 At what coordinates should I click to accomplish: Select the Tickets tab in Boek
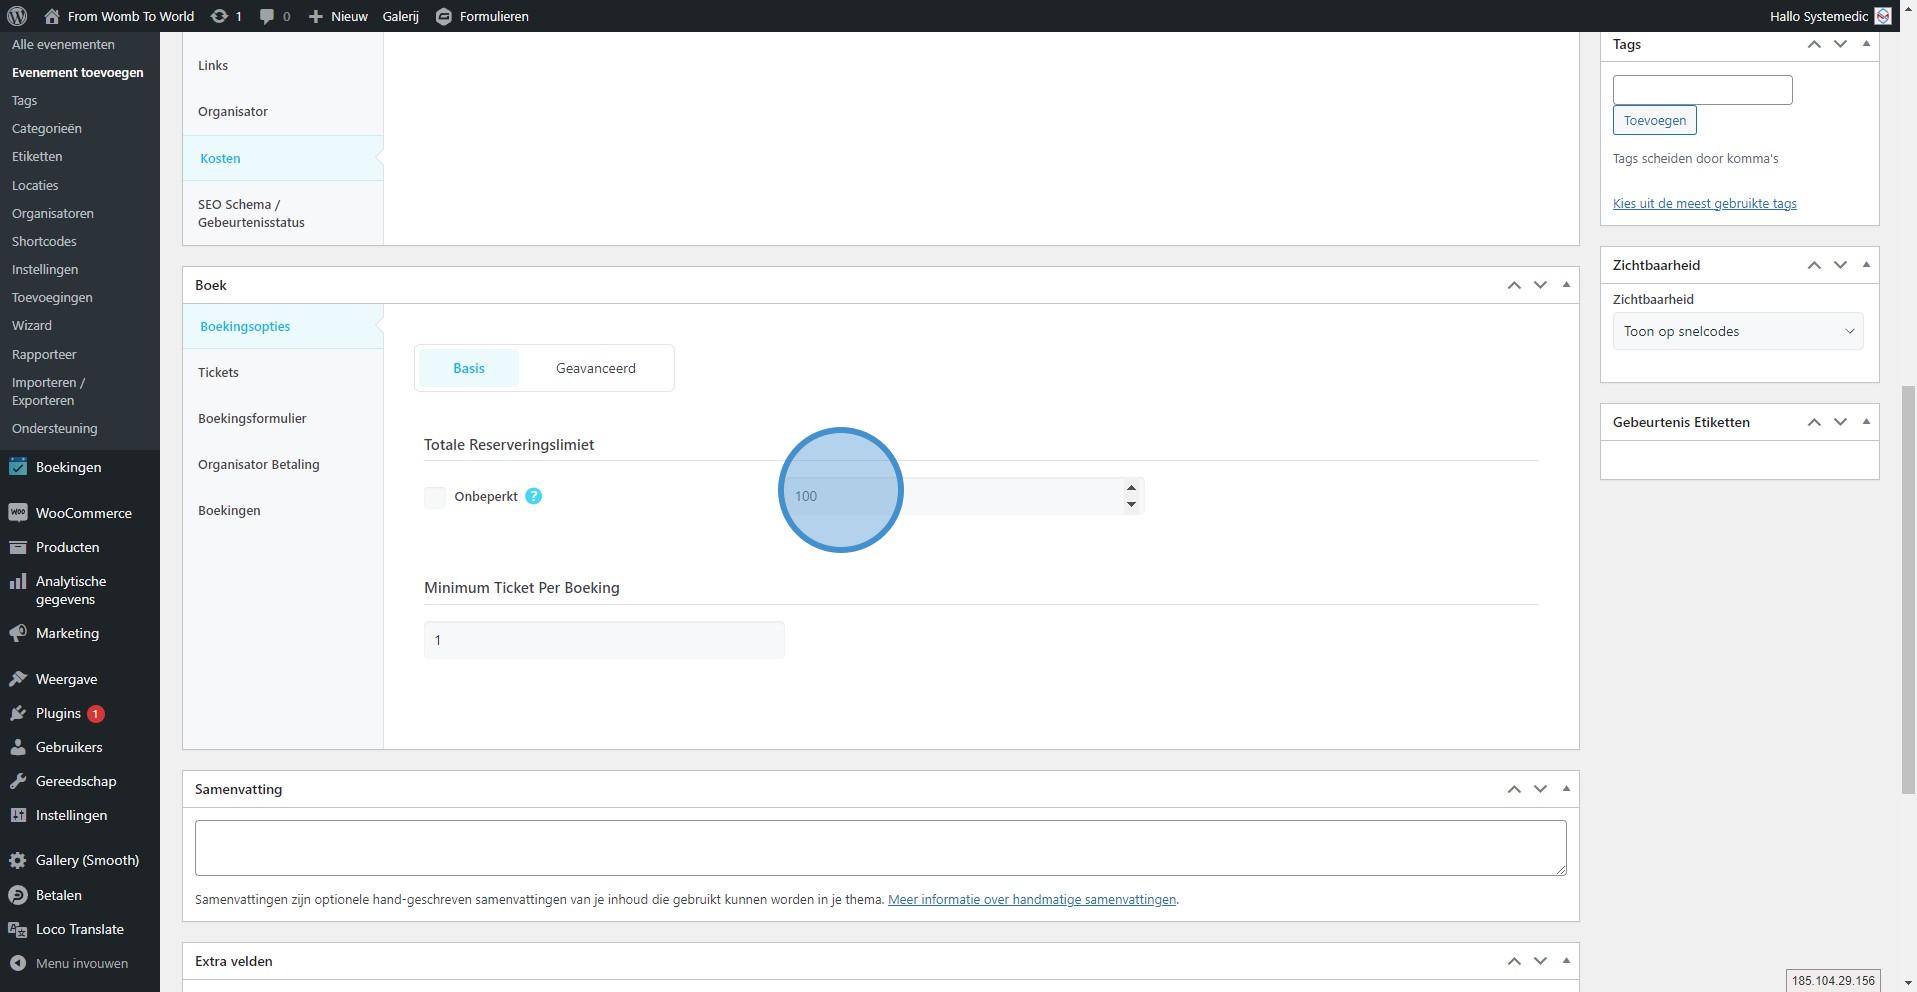tap(218, 372)
